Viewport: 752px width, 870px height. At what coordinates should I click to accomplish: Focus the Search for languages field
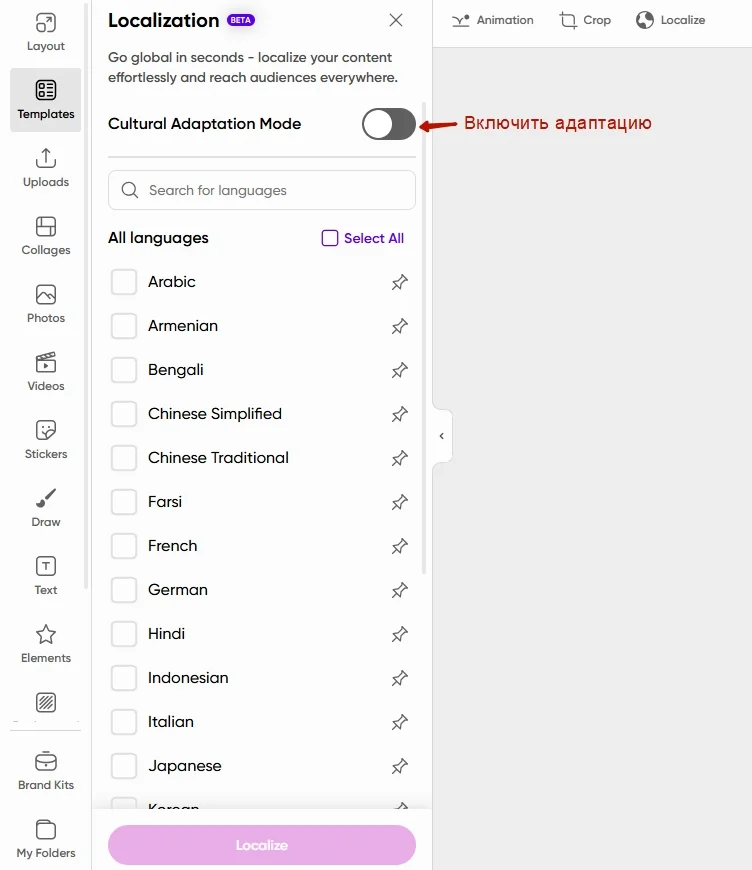pos(270,190)
